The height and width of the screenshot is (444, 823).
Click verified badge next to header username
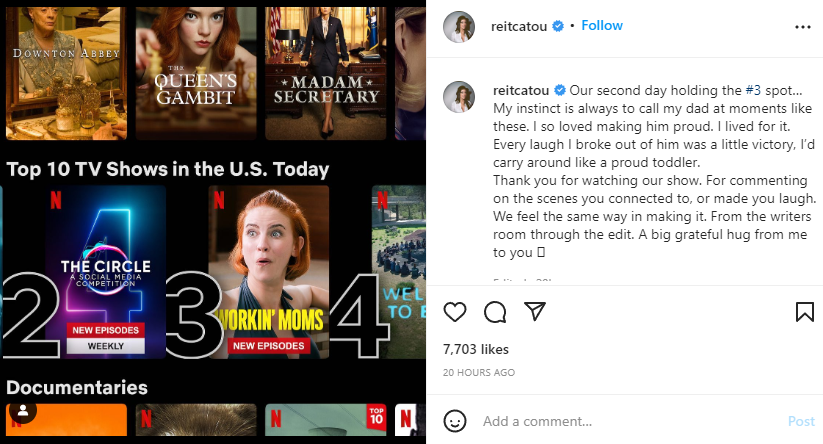[558, 26]
